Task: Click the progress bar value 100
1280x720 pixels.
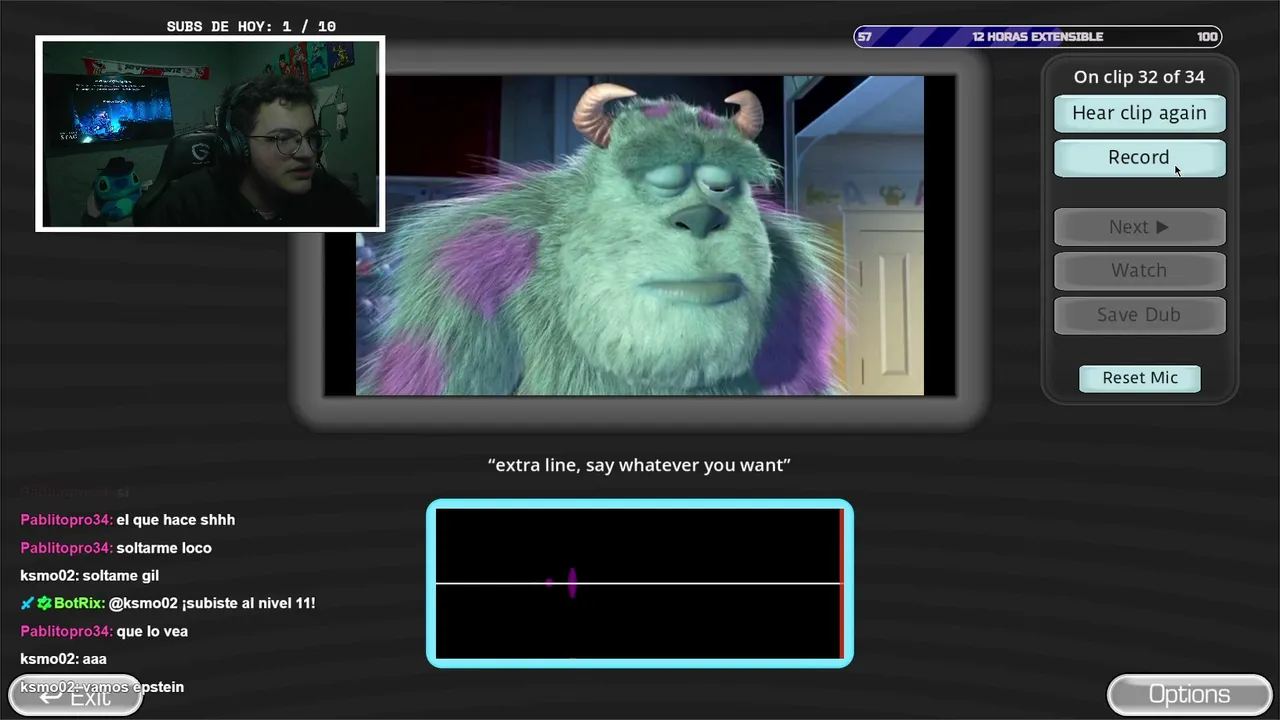Action: [x=1207, y=37]
